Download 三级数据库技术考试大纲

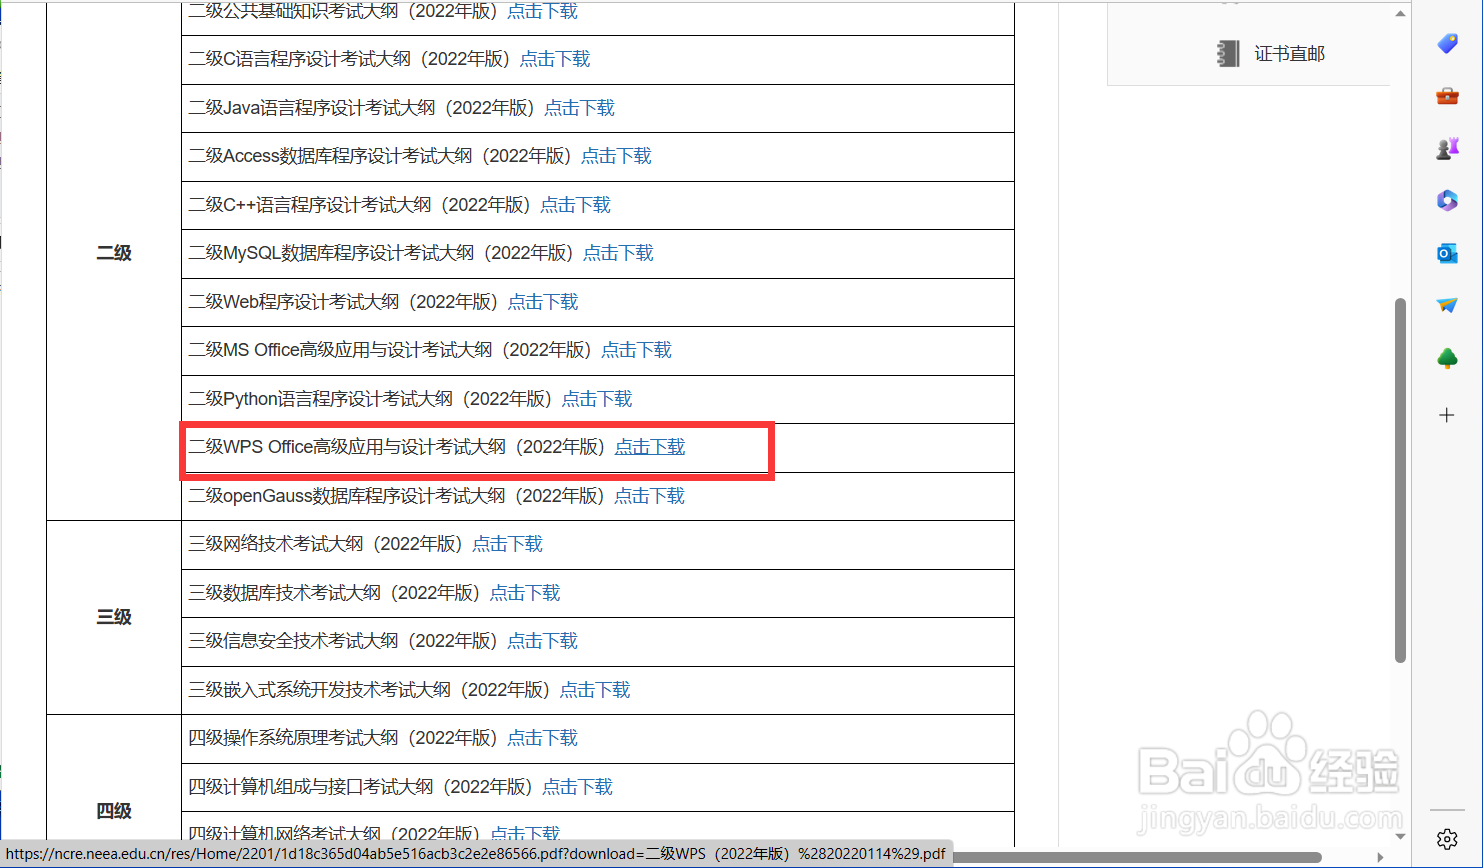[525, 593]
